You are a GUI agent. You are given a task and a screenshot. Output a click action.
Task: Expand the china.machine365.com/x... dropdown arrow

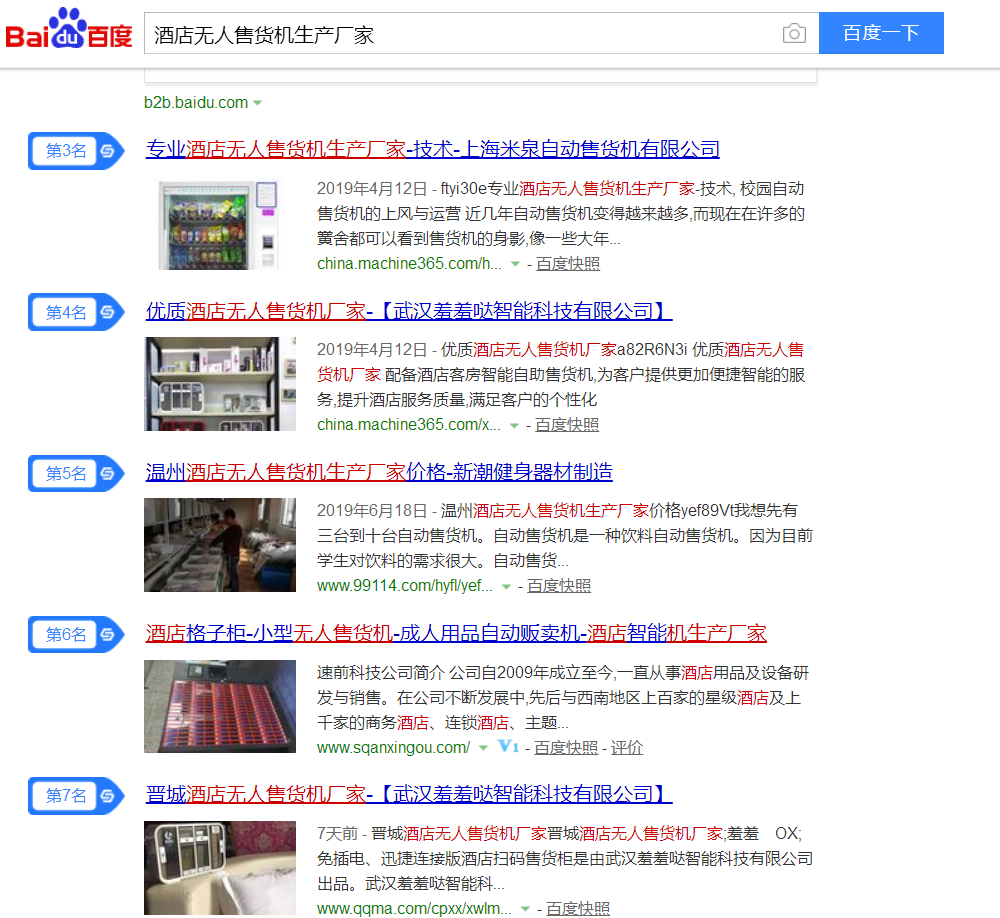point(515,426)
